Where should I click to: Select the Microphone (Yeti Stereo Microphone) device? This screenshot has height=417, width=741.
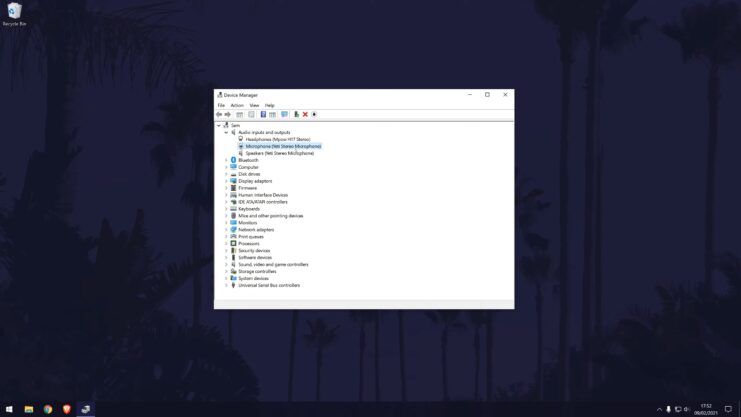click(283, 147)
